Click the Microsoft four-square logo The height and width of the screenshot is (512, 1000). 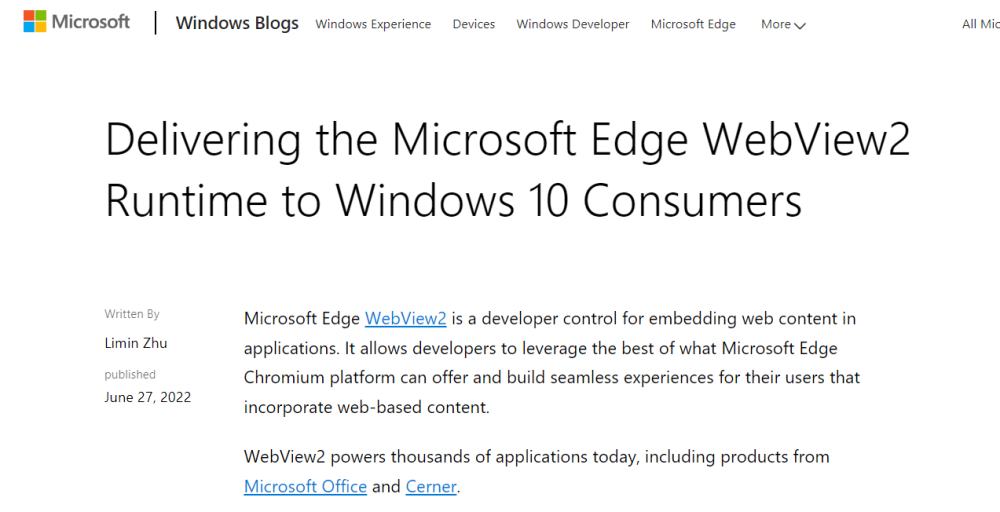click(x=34, y=23)
